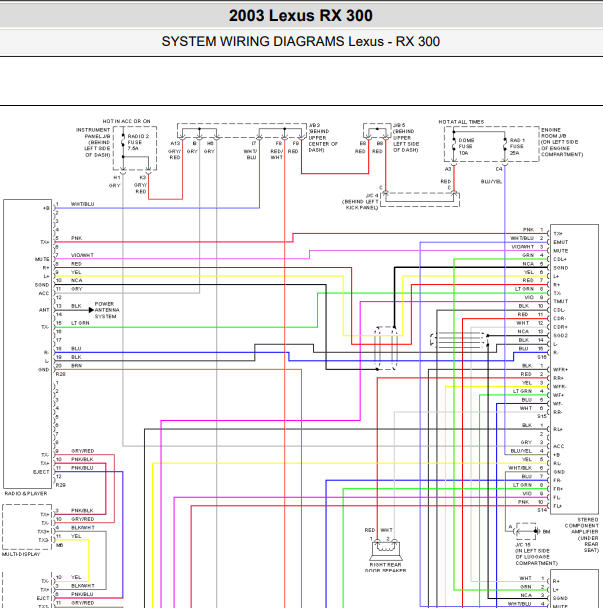Click "WHT/BLU" wire label at radio pin 1

point(82,204)
